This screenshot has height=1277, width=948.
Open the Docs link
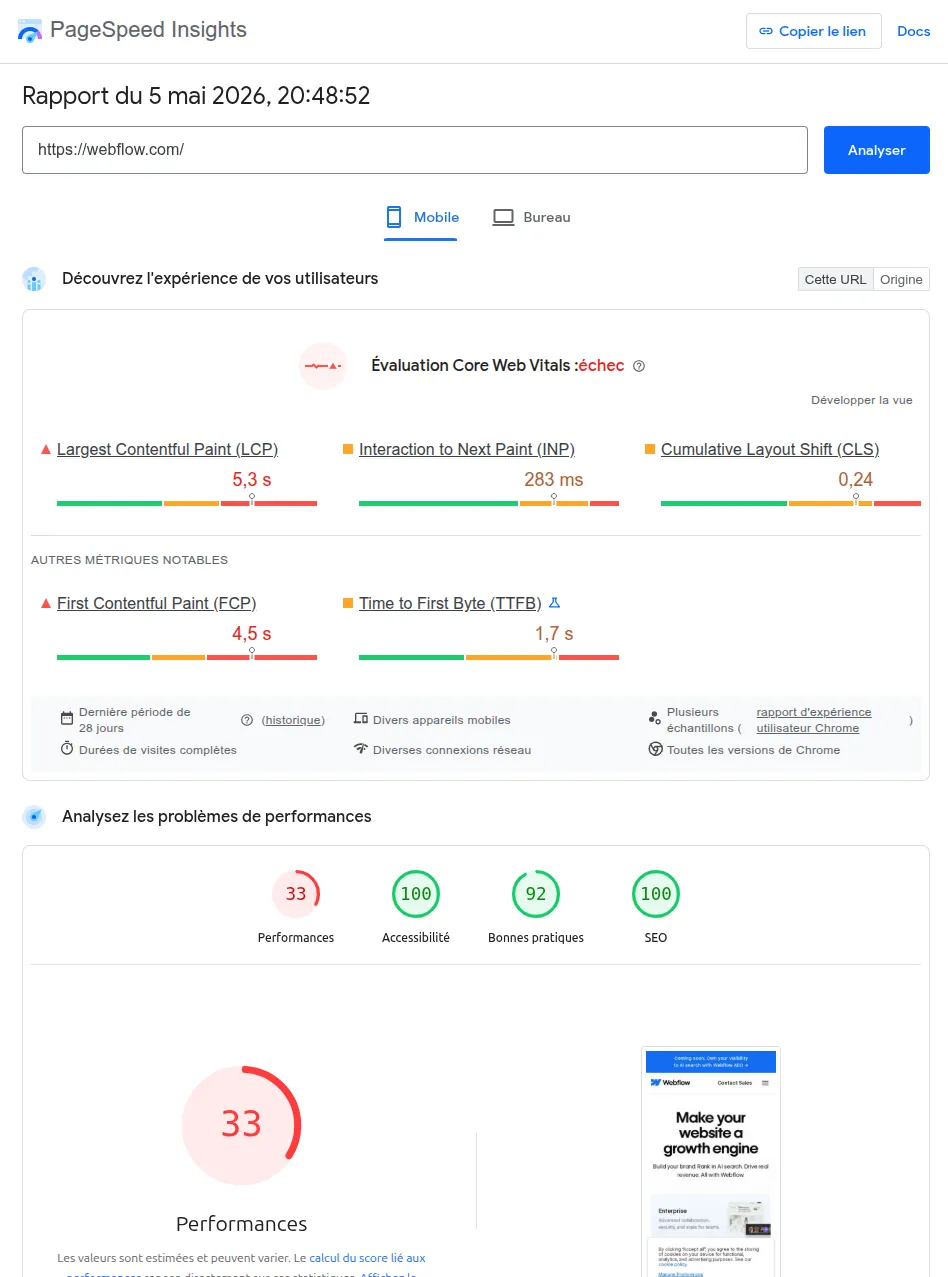point(914,31)
